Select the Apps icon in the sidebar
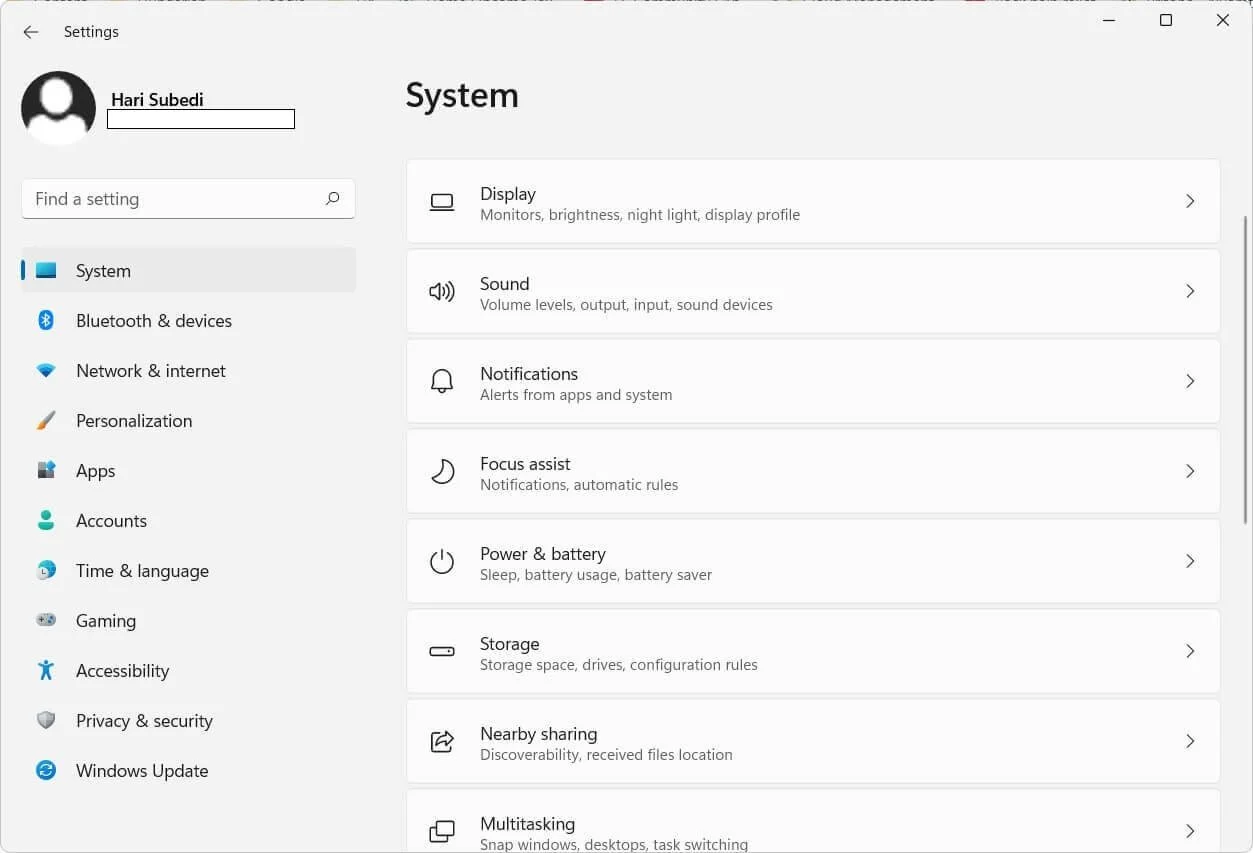 click(x=46, y=470)
